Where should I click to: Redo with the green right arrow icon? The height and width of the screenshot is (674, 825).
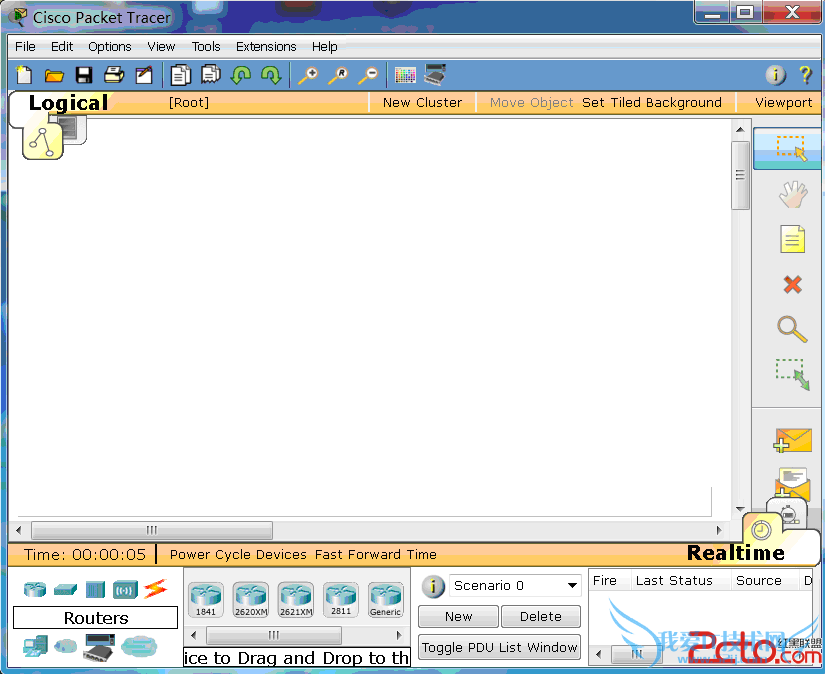coord(271,75)
